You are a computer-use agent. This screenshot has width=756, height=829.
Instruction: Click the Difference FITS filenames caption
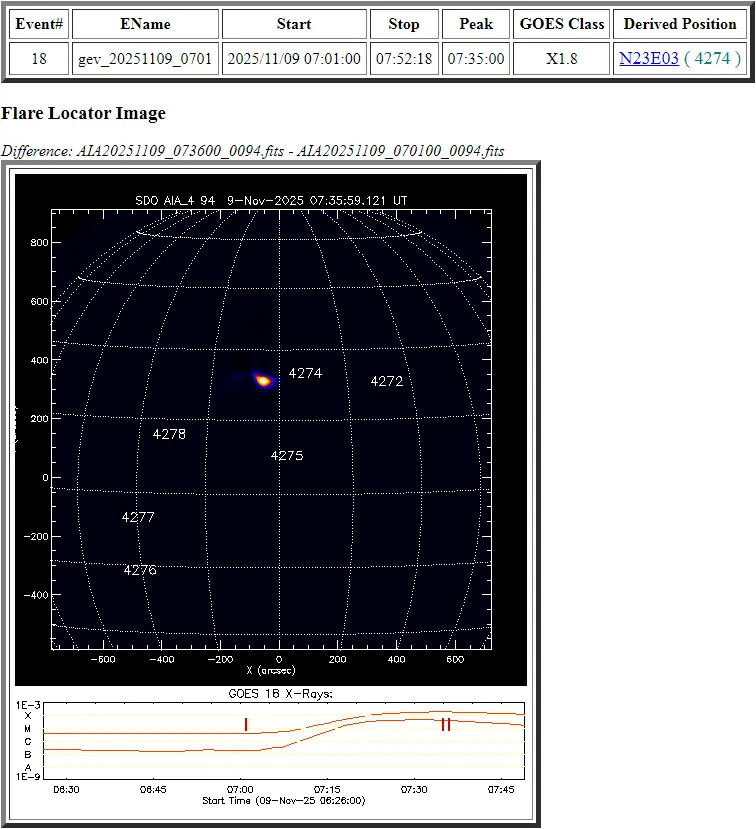coord(253,151)
